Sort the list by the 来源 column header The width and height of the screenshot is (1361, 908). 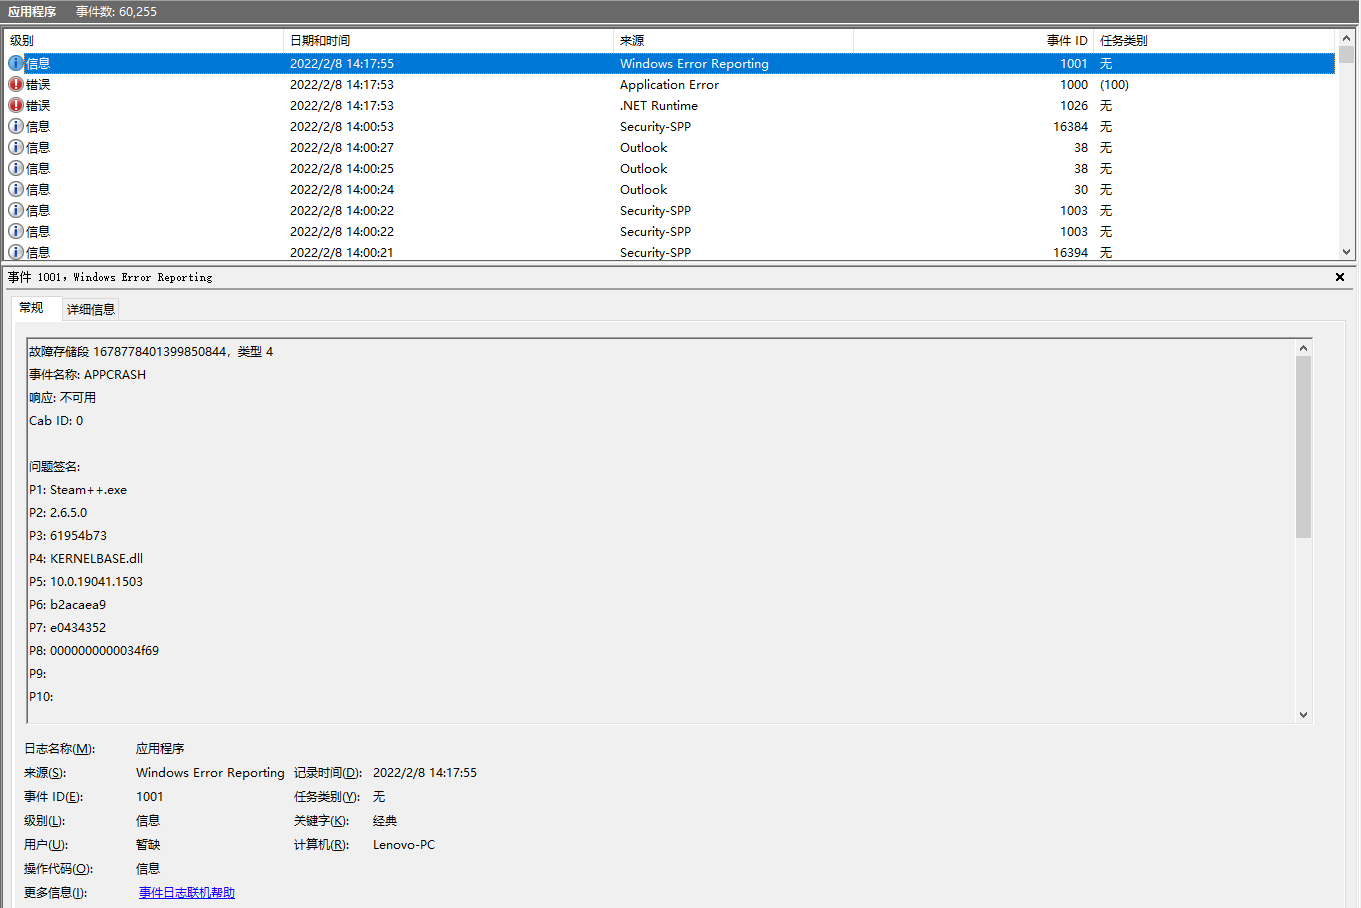pyautogui.click(x=733, y=41)
